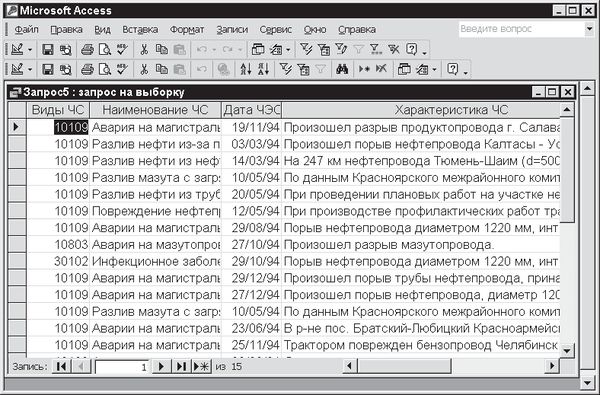Open the Вид menu

(102, 29)
